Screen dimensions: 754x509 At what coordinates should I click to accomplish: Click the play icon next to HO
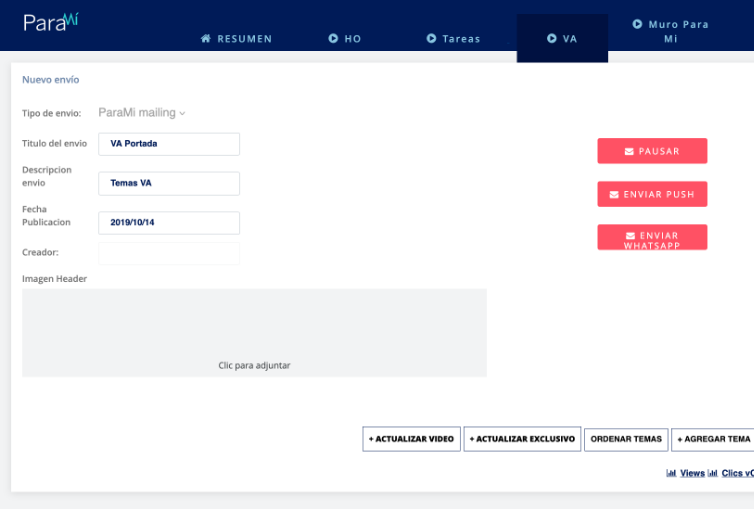click(333, 39)
